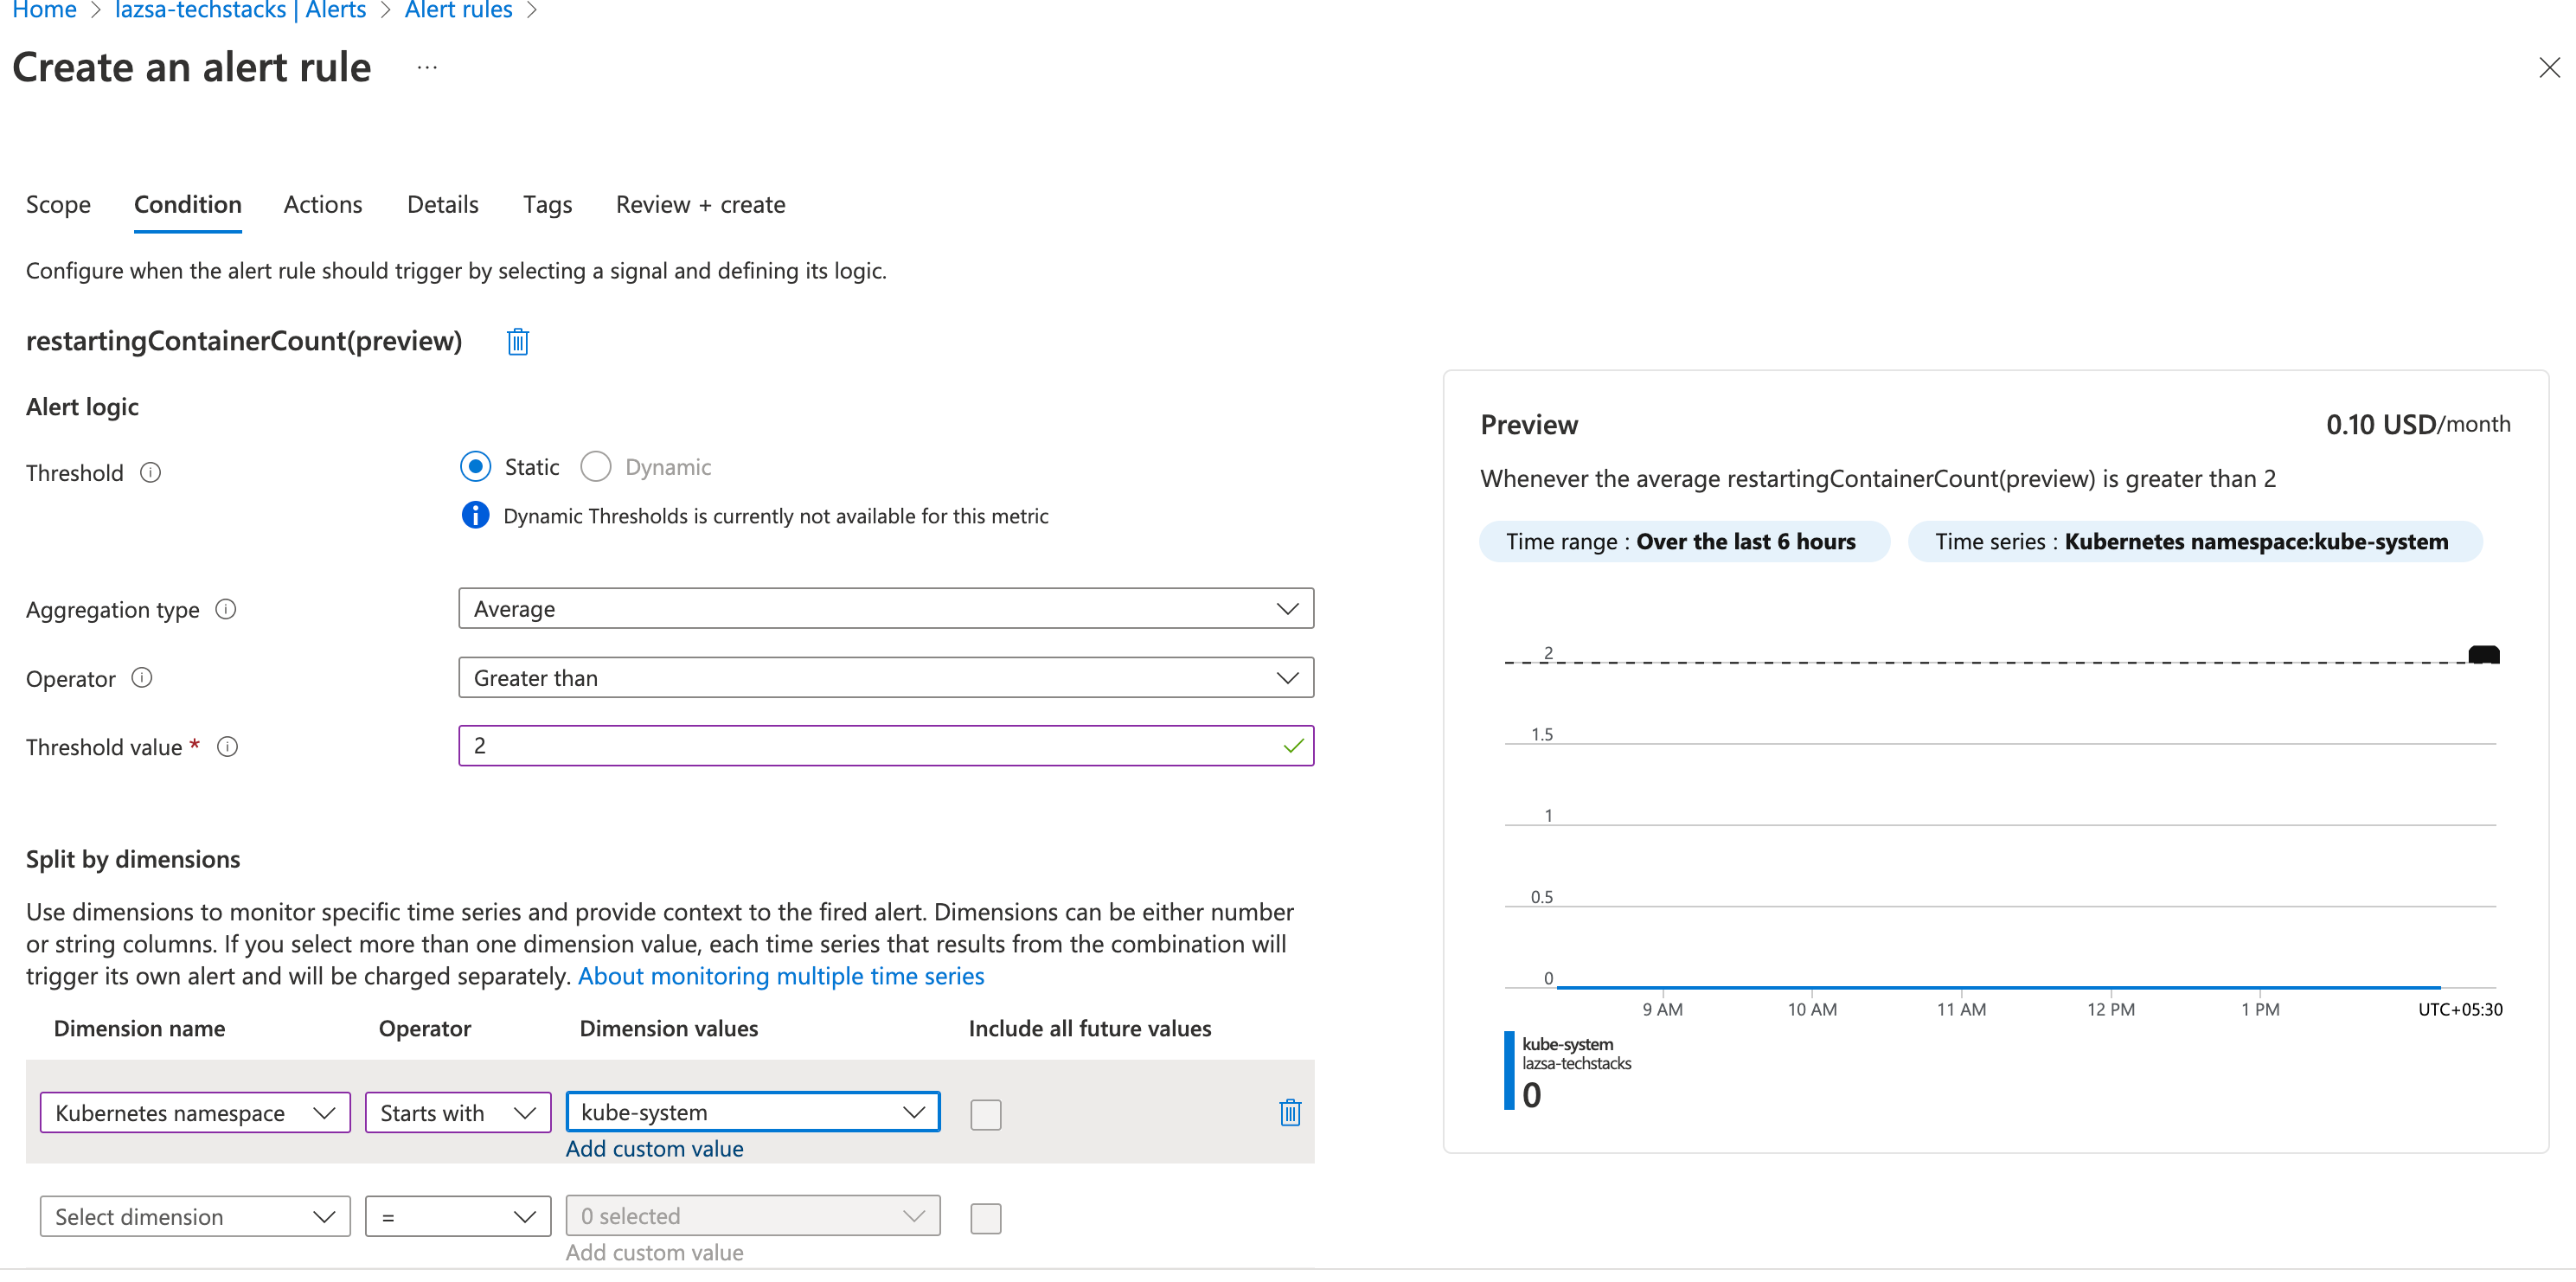2576x1282 pixels.
Task: Click the Include all future values column header
Action: coord(1090,1028)
